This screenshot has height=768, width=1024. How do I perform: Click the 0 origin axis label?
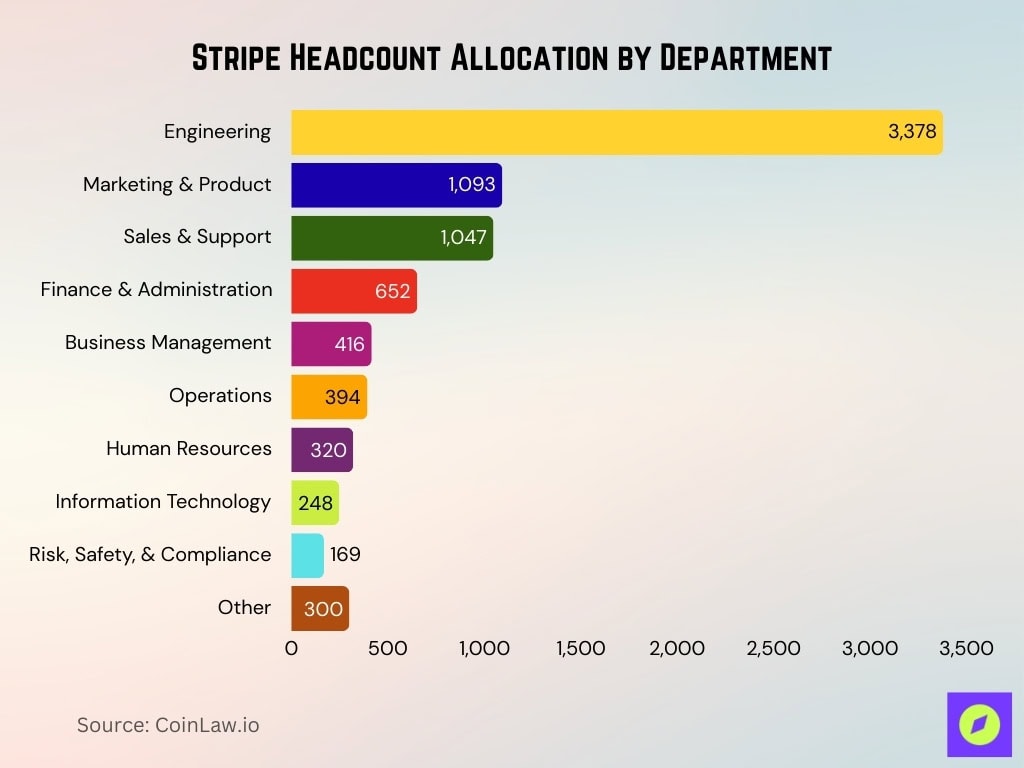click(x=291, y=648)
